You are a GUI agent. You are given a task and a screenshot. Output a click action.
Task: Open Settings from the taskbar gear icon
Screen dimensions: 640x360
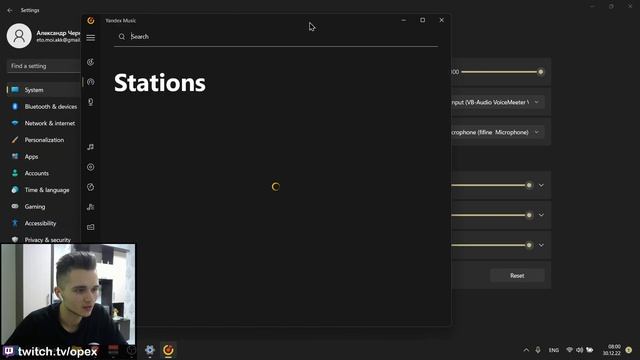click(x=150, y=350)
